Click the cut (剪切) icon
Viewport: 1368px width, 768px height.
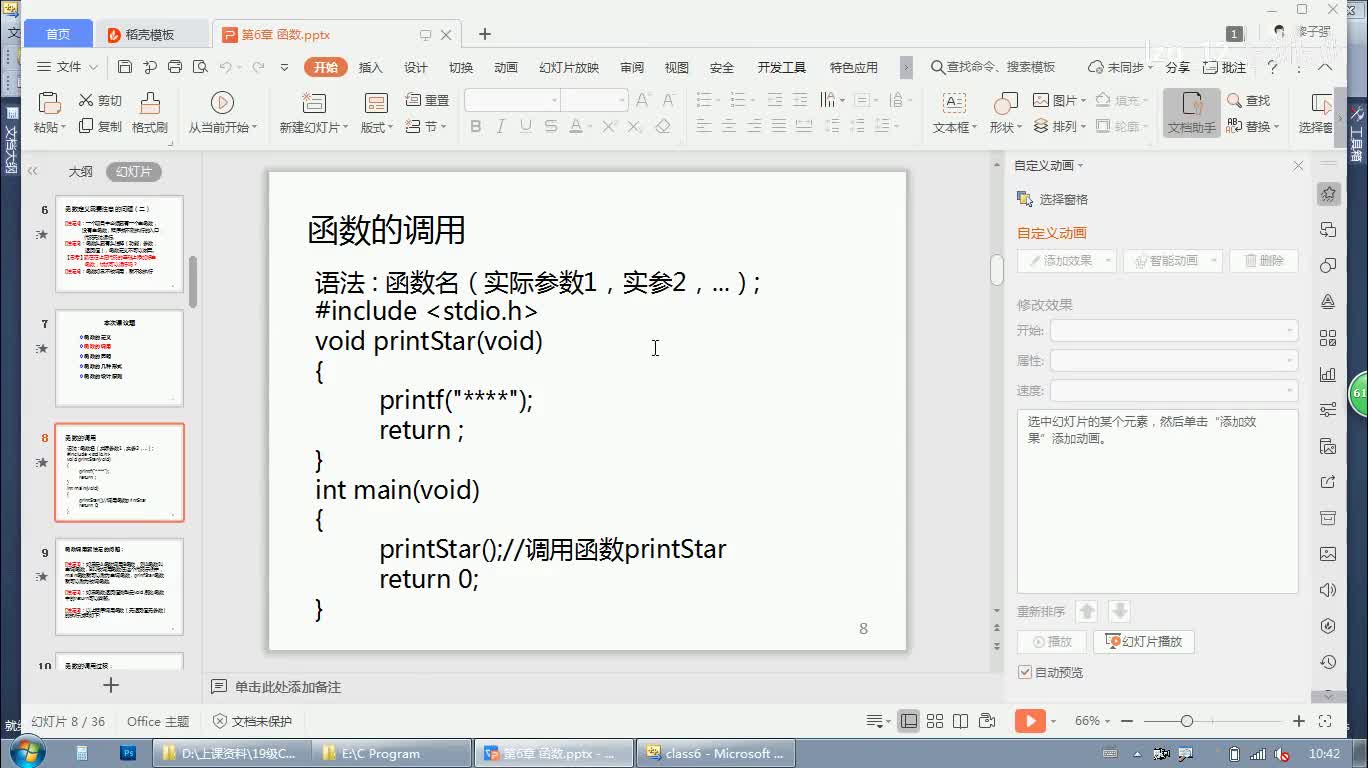pyautogui.click(x=87, y=100)
